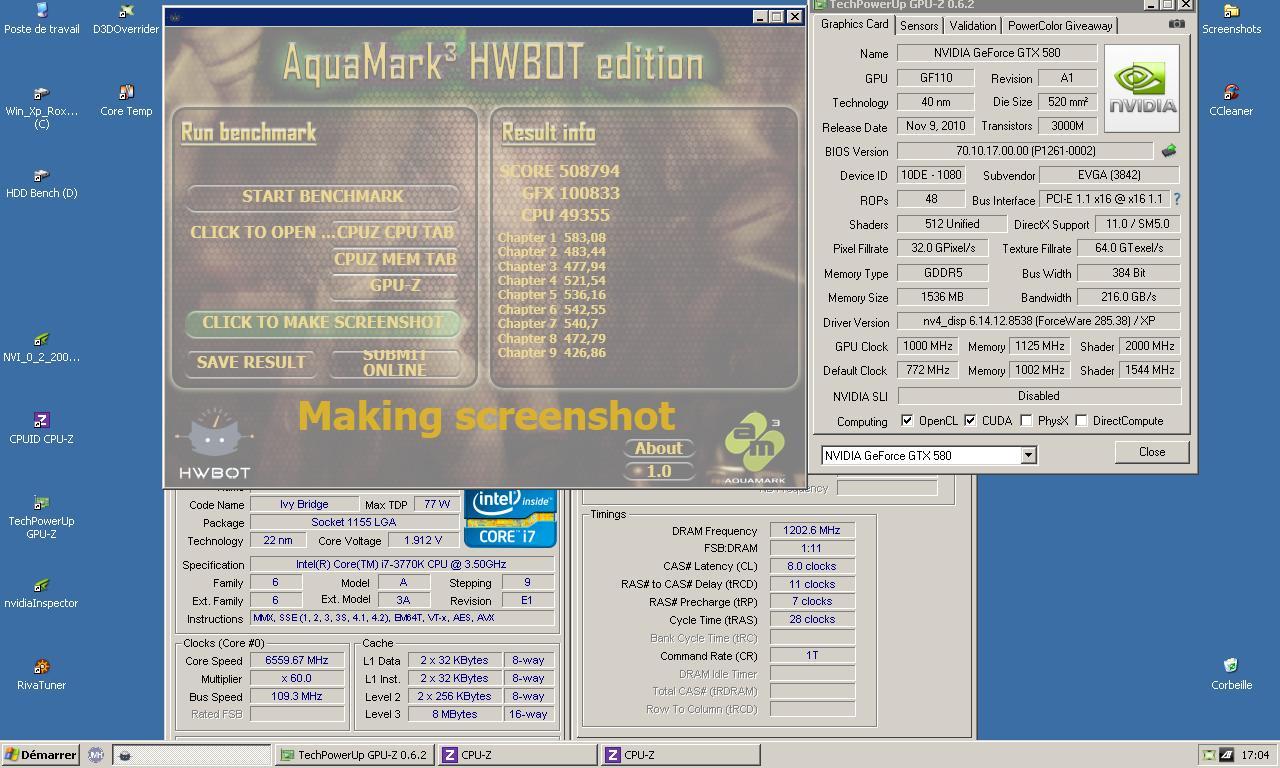Open CPUZ MEM TAB button
The width and height of the screenshot is (1280, 768).
(395, 259)
